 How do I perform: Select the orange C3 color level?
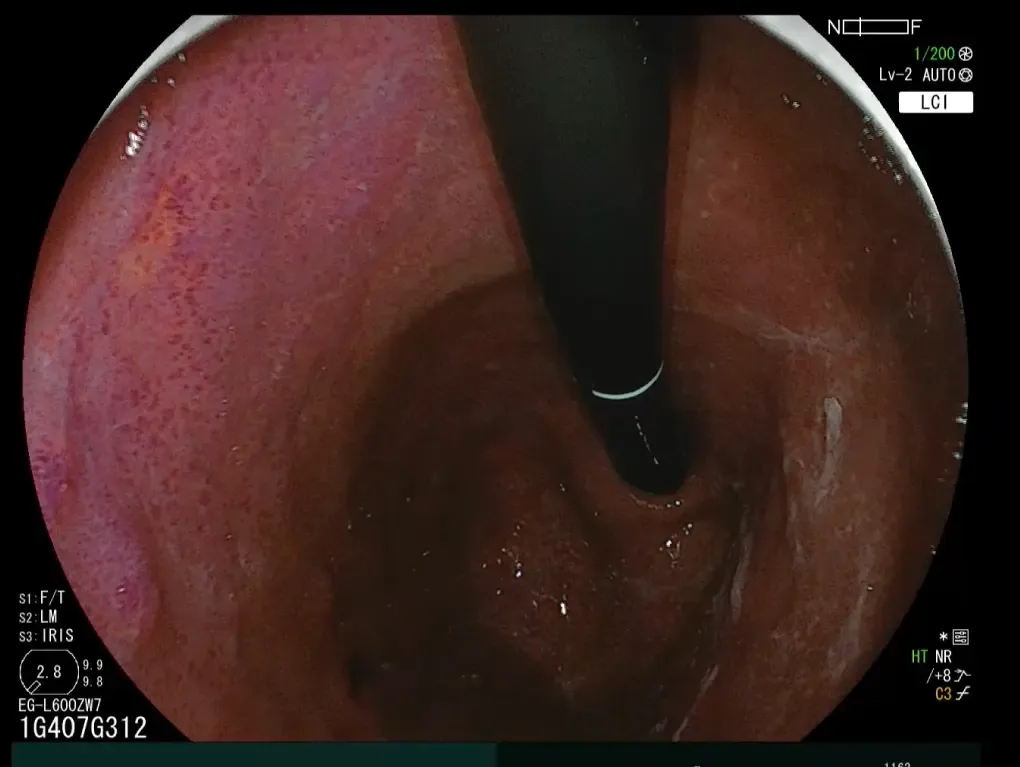click(x=943, y=695)
